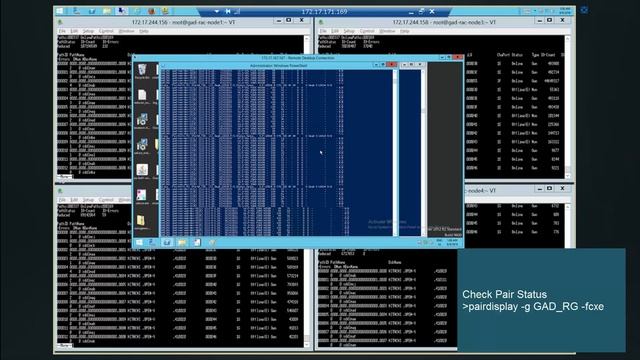Viewport: 640px width, 360px height.
Task: Click inner remote desktop taskbar clock
Action: 452,242
